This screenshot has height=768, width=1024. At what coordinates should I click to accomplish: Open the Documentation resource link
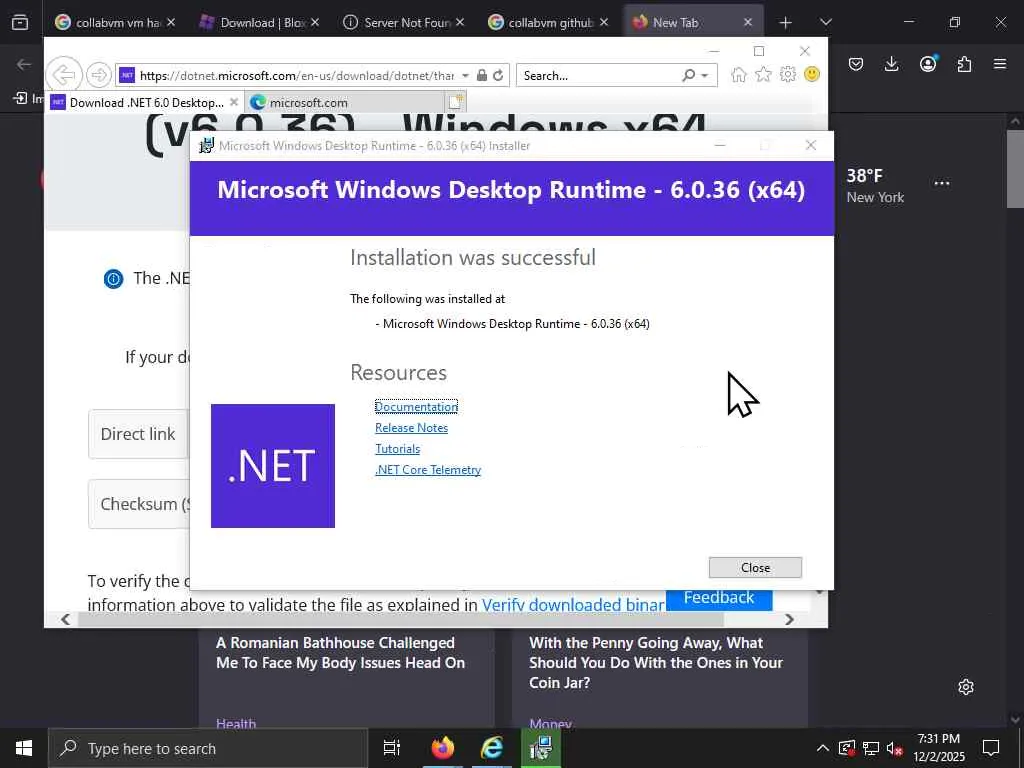416,406
